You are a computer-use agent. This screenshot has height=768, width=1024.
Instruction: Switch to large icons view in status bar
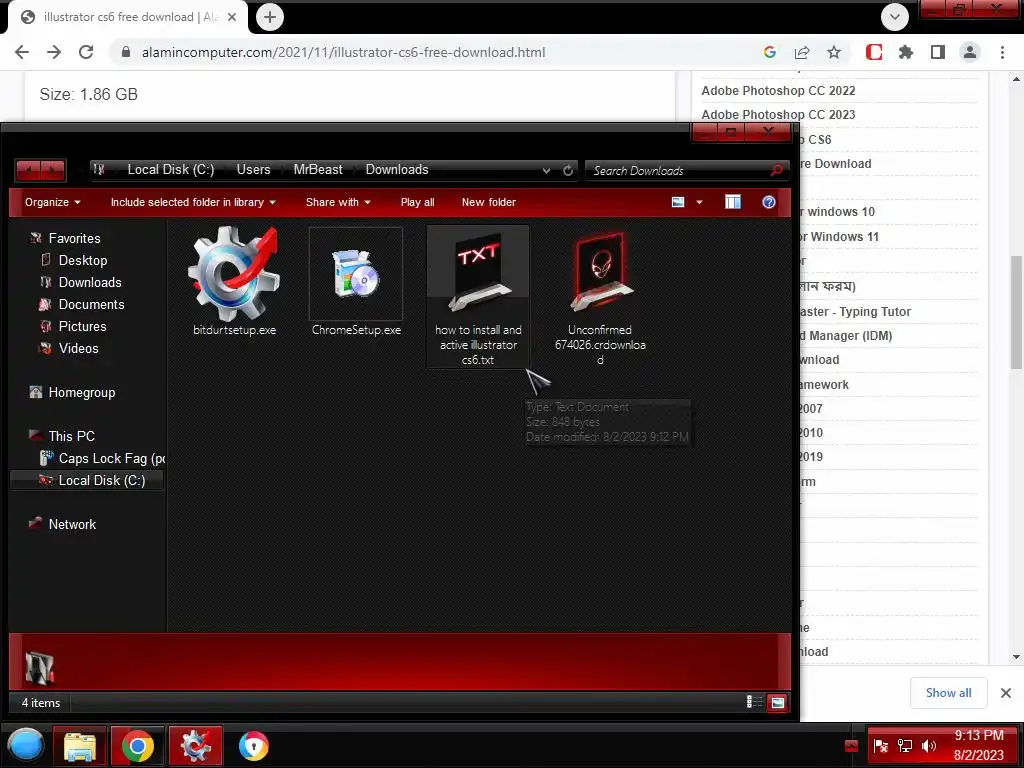[x=777, y=703]
